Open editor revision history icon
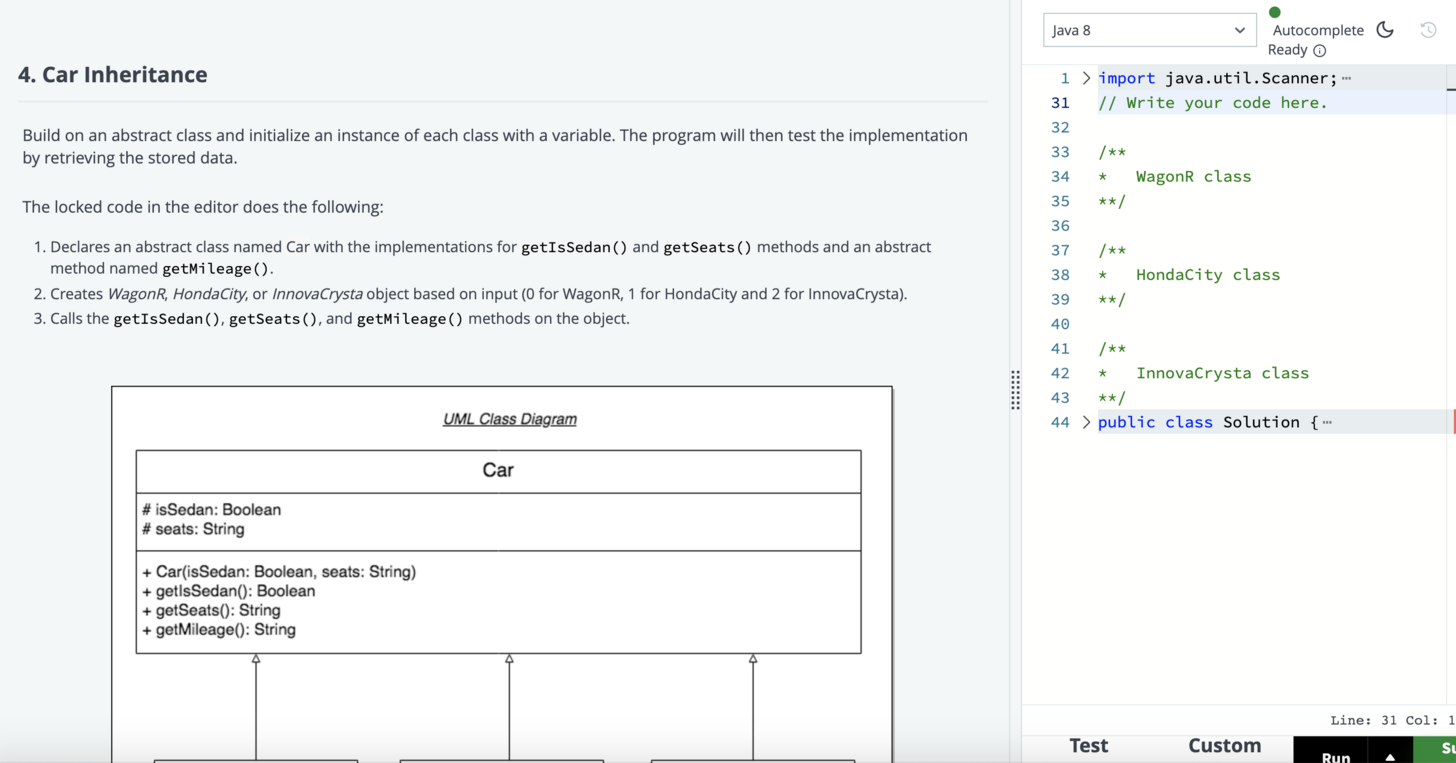This screenshot has height=763, width=1456. coord(1428,30)
